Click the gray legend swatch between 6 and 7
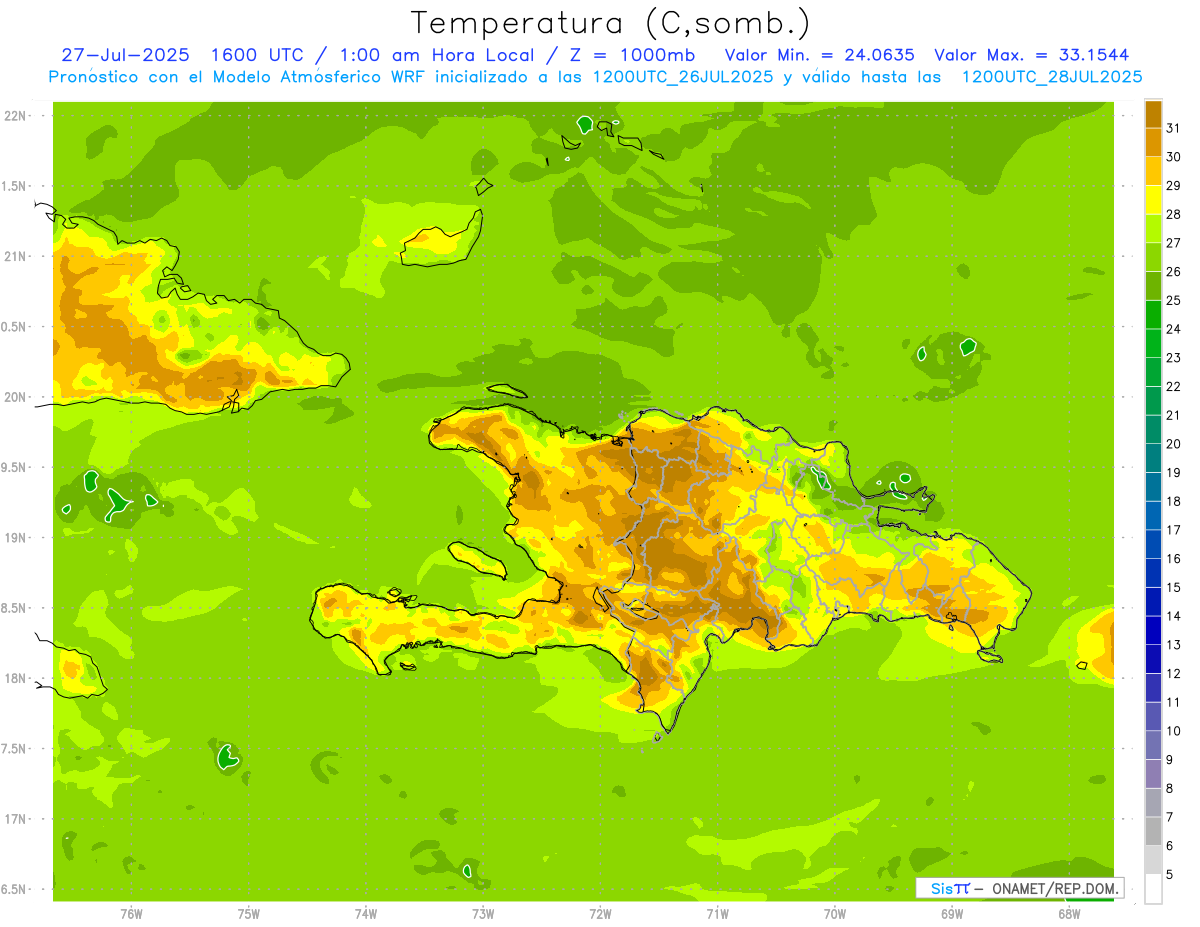The width and height of the screenshot is (1200, 927). (x=1153, y=832)
